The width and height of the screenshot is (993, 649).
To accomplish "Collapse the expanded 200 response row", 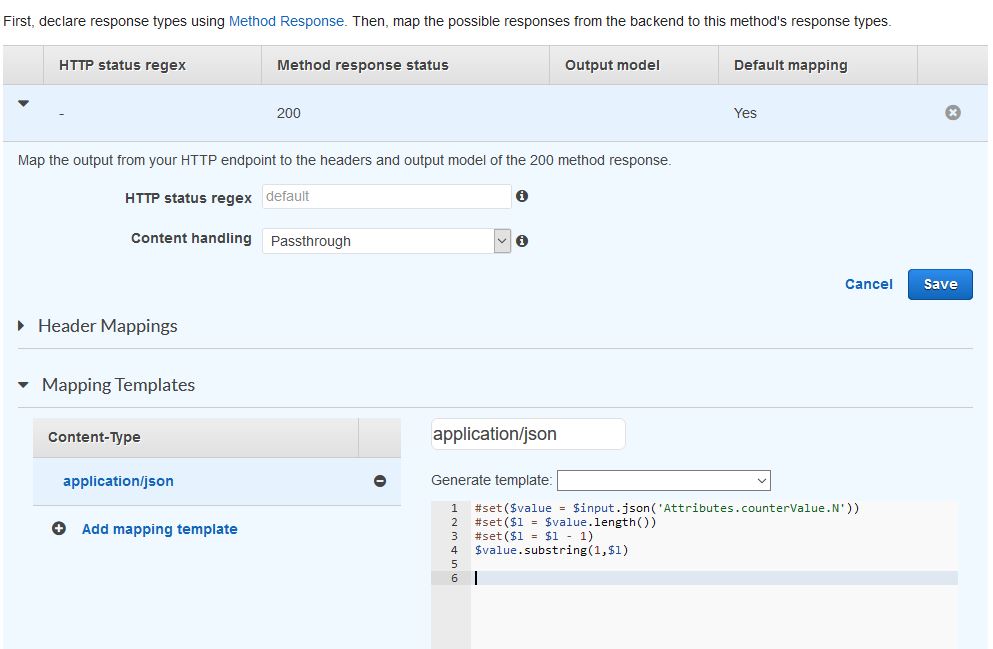I will click(x=22, y=104).
